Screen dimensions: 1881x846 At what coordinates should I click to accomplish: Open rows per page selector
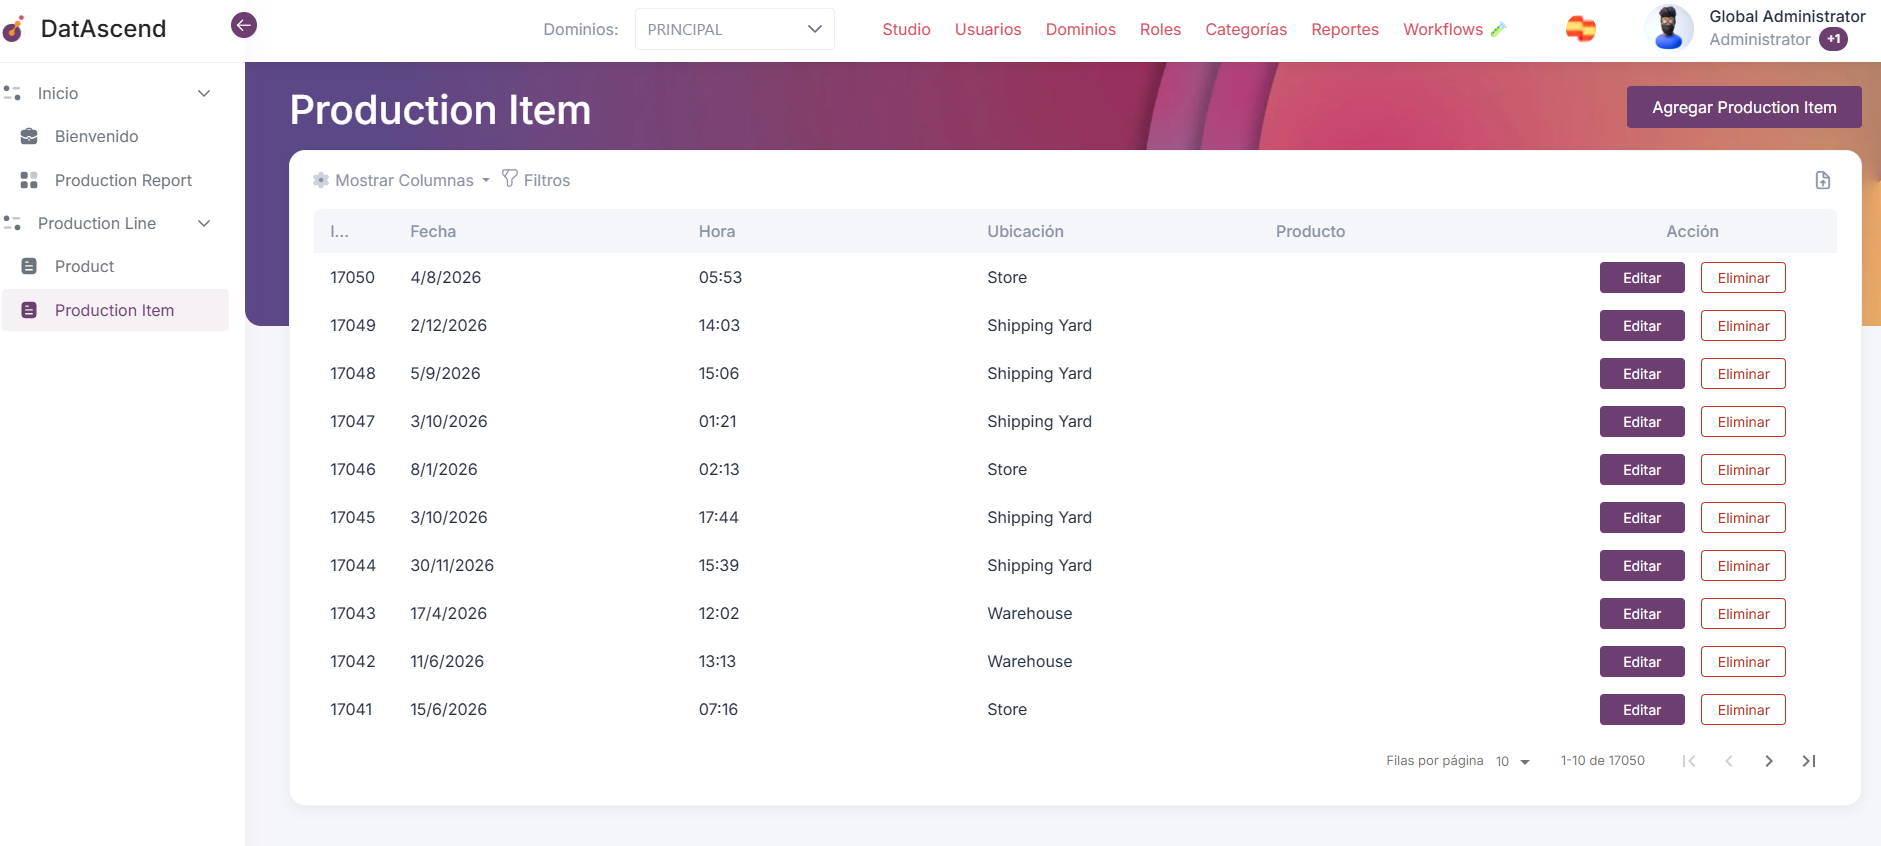pyautogui.click(x=1512, y=762)
